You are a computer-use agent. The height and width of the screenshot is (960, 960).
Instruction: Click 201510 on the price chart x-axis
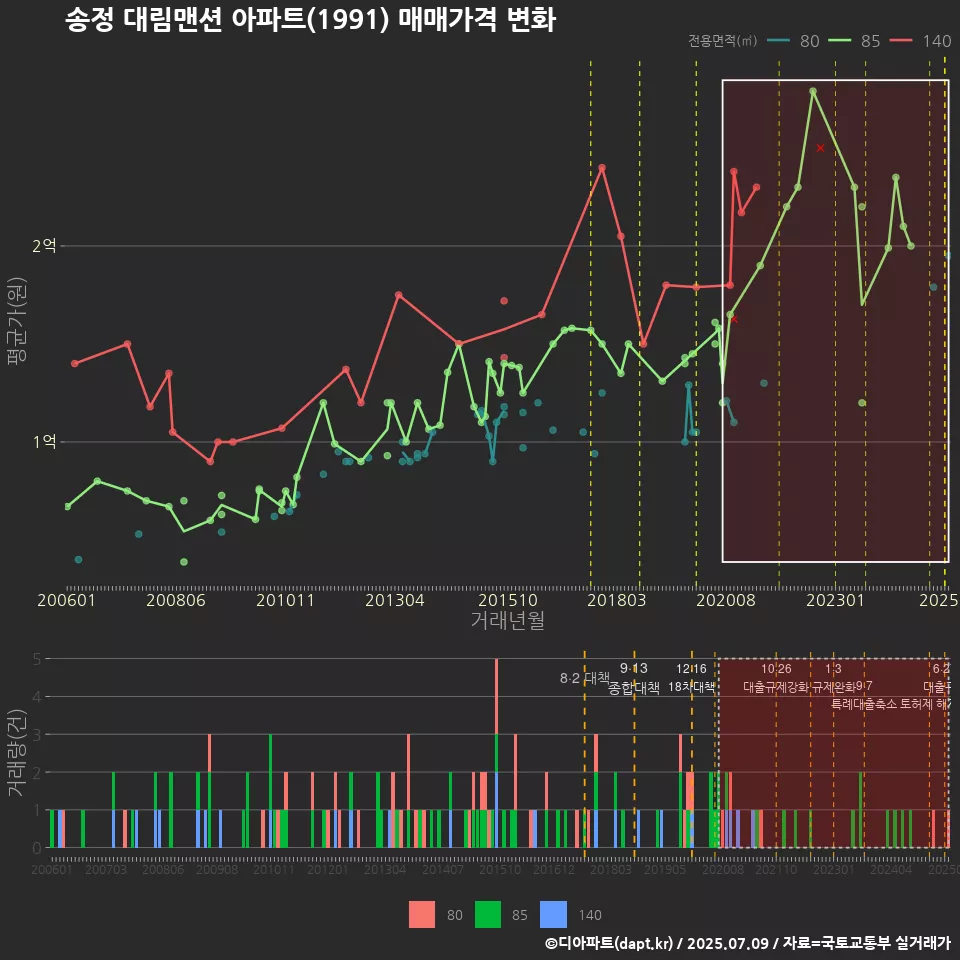tap(508, 600)
